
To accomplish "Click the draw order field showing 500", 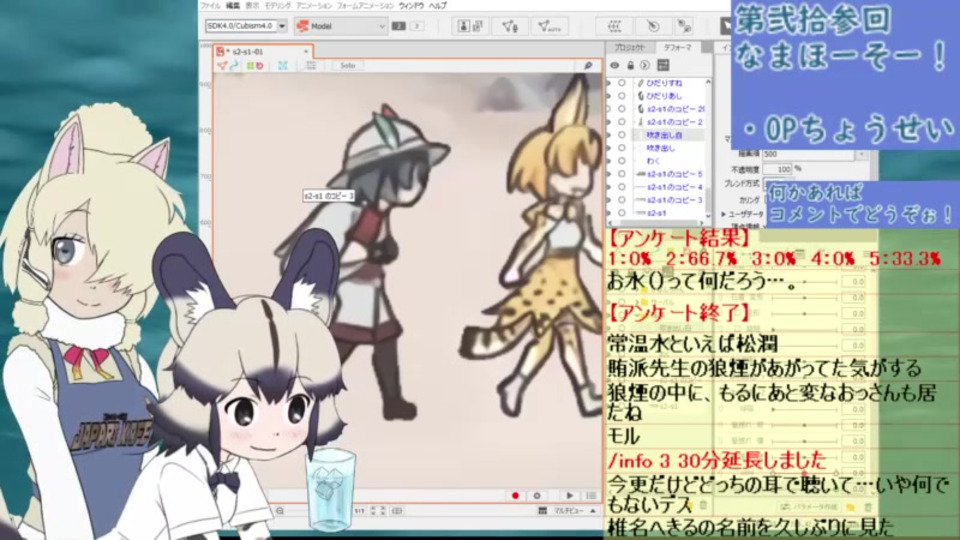I will (x=808, y=154).
